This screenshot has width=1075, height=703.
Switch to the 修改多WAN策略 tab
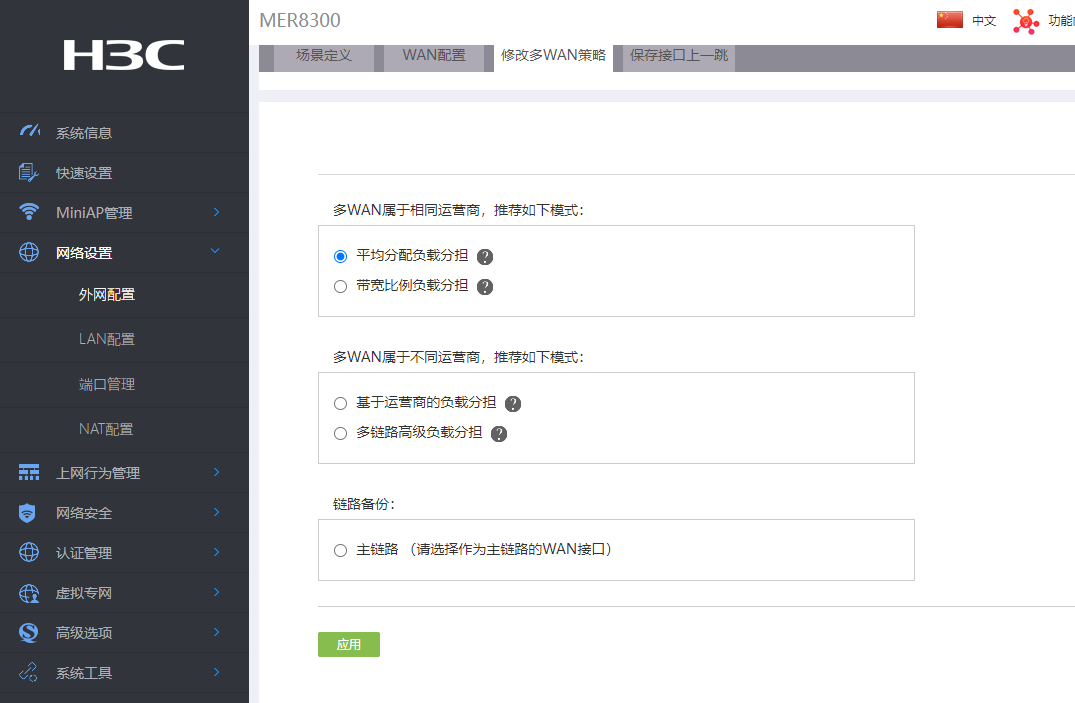tap(553, 56)
